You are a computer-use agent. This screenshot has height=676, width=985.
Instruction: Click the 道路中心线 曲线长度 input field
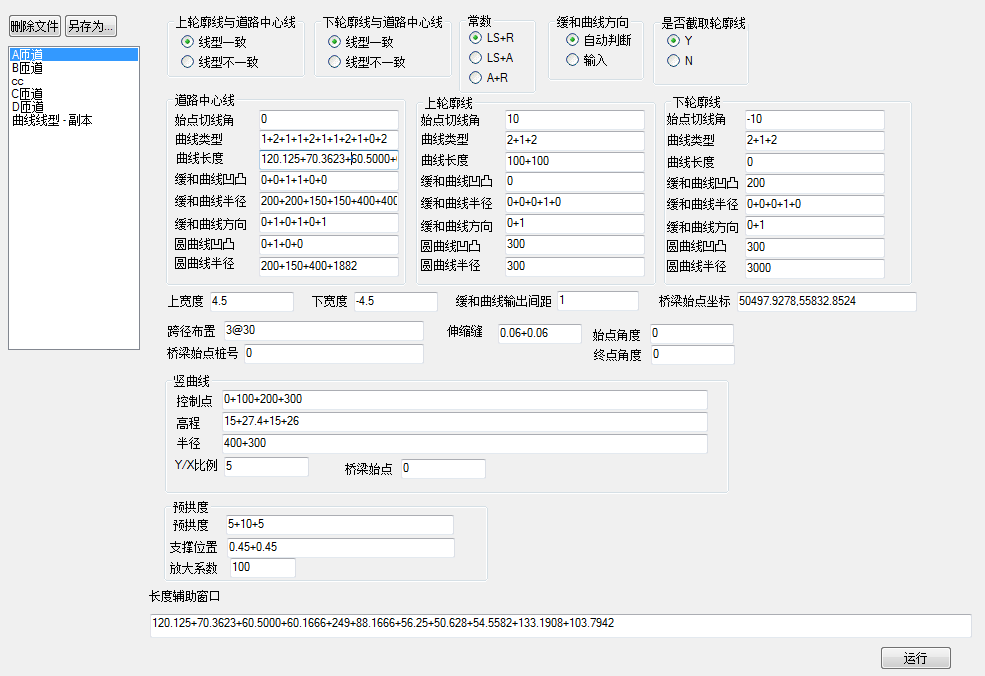tap(328, 160)
